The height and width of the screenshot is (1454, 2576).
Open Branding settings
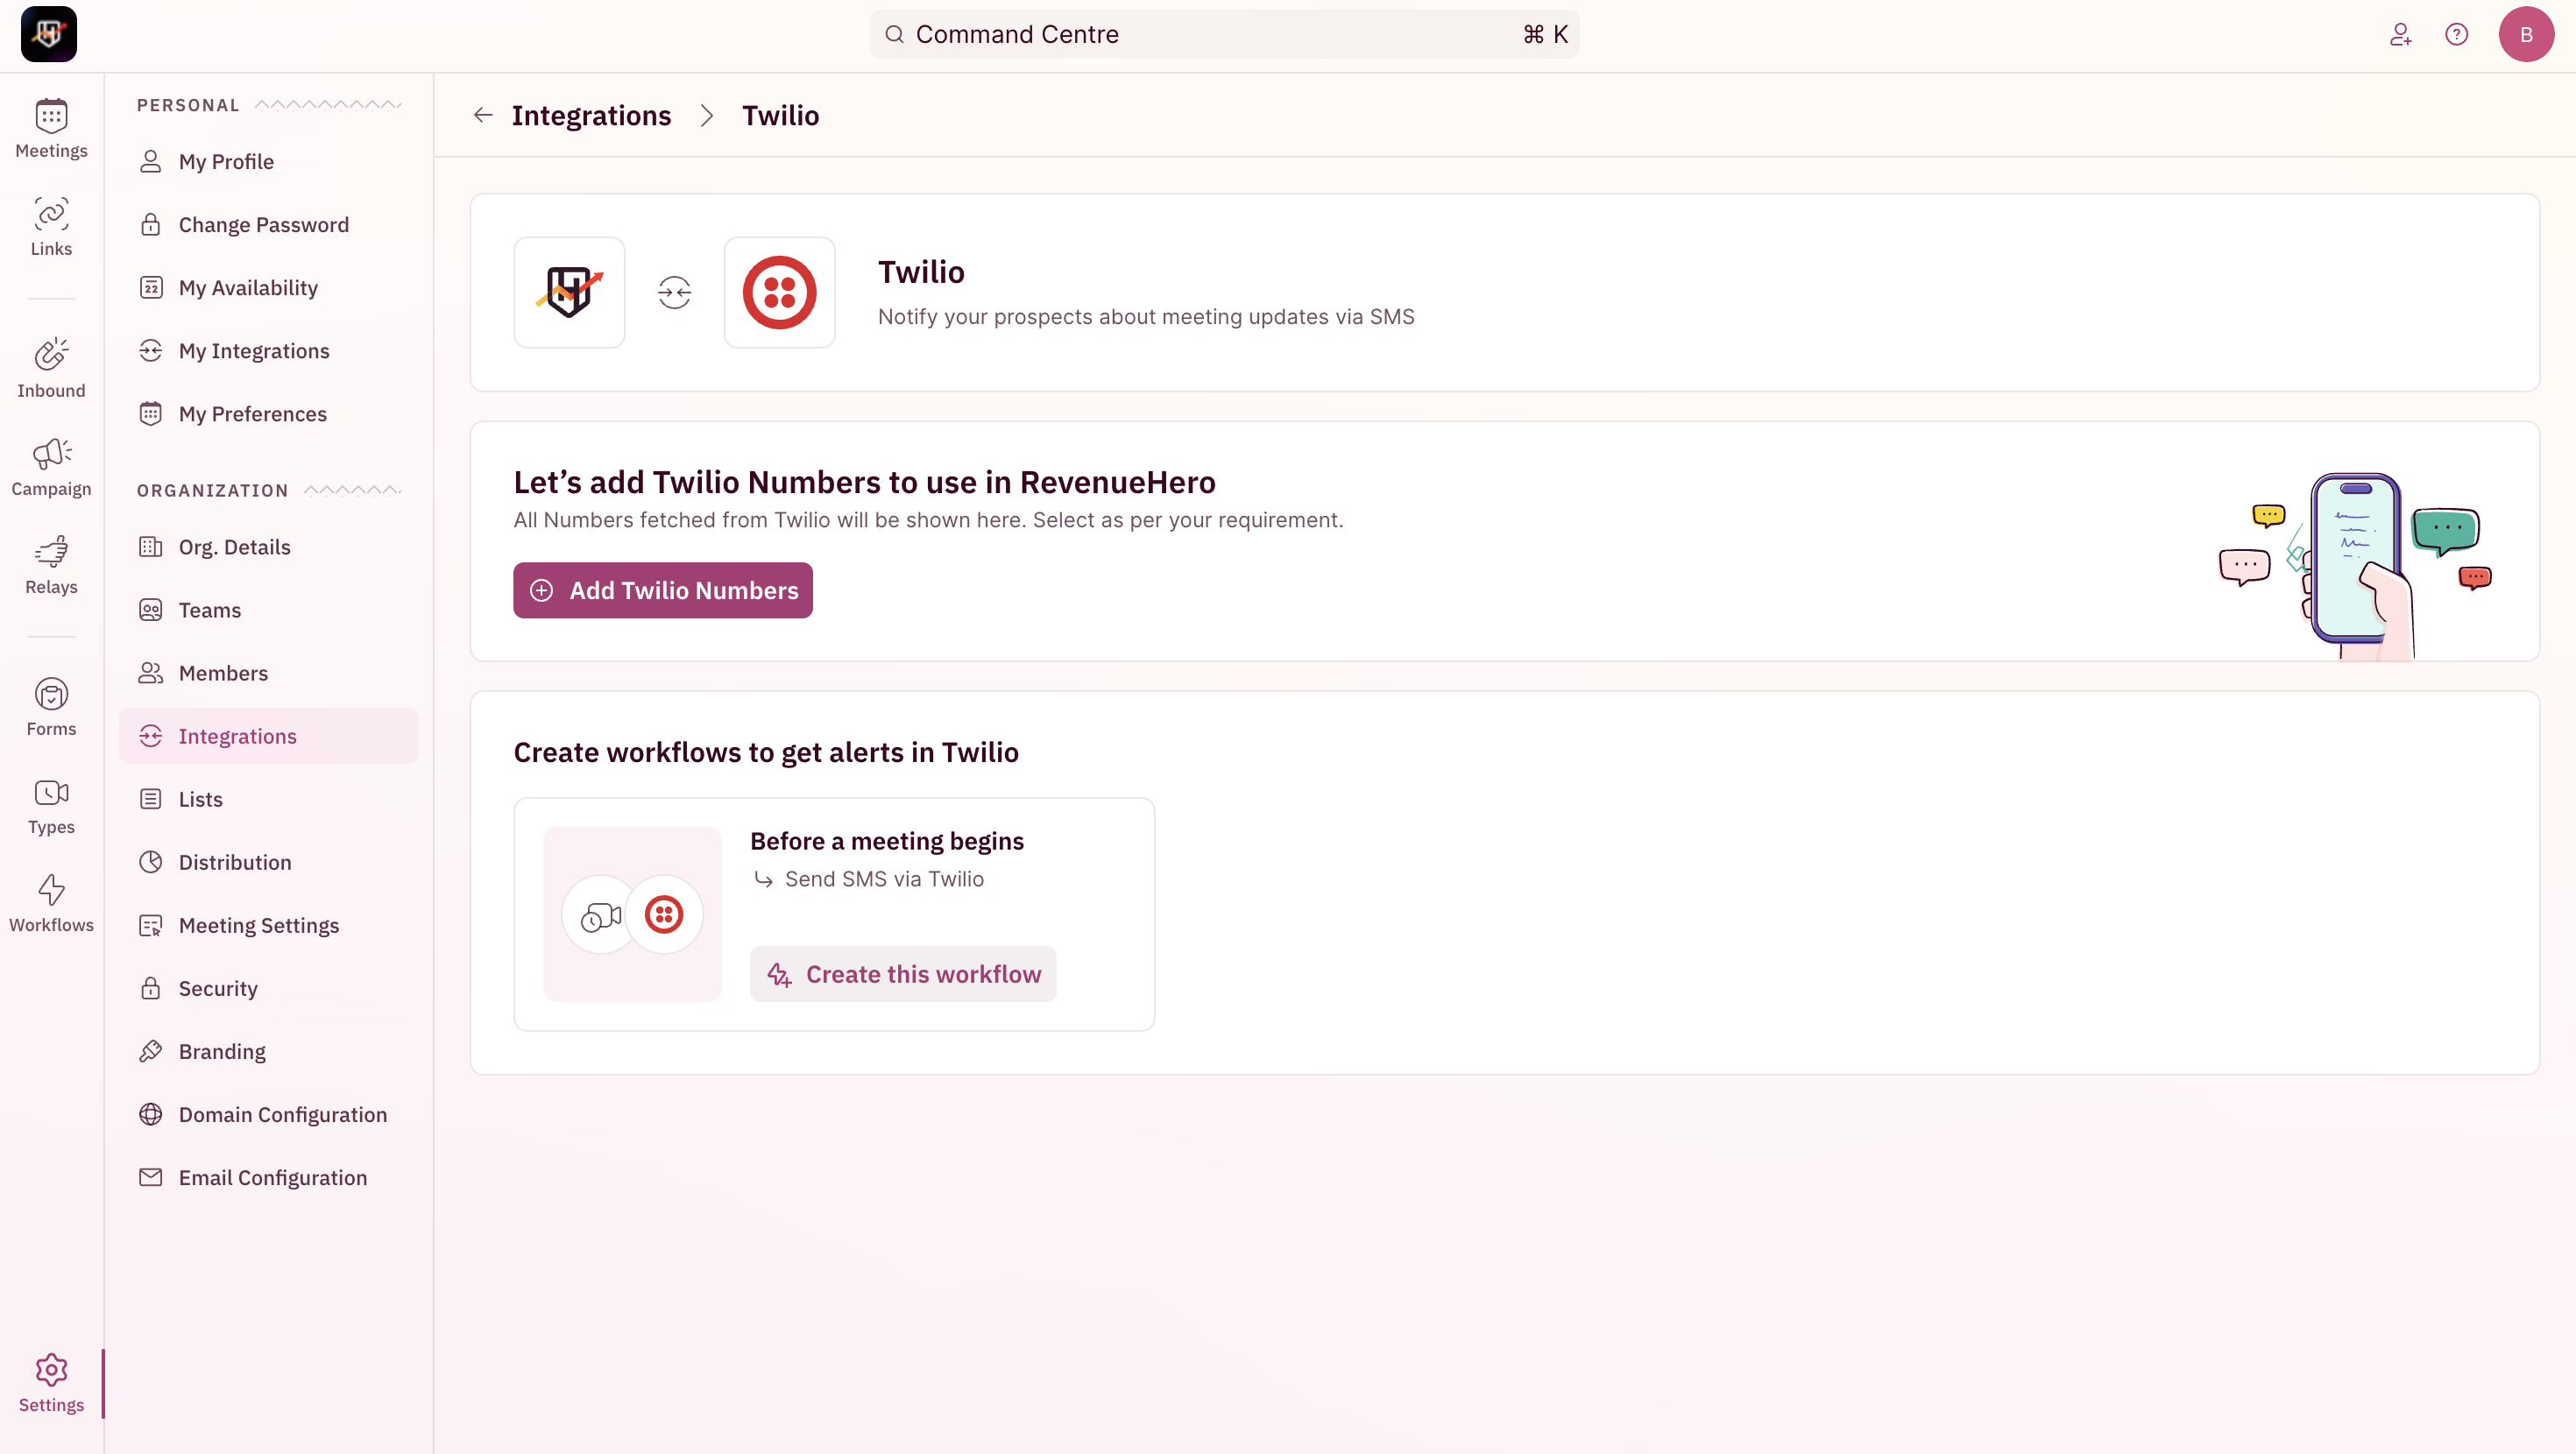point(269,1050)
